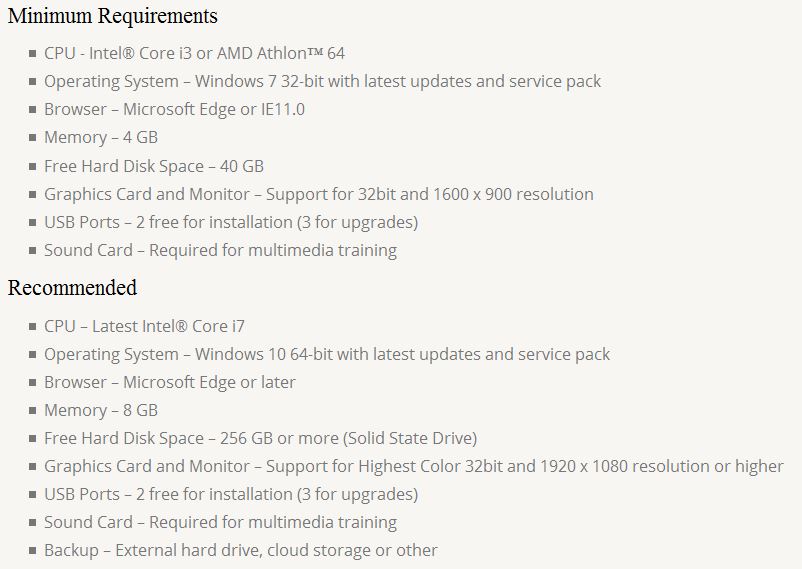Click the 1600 x 900 resolution graphics line

click(x=318, y=194)
